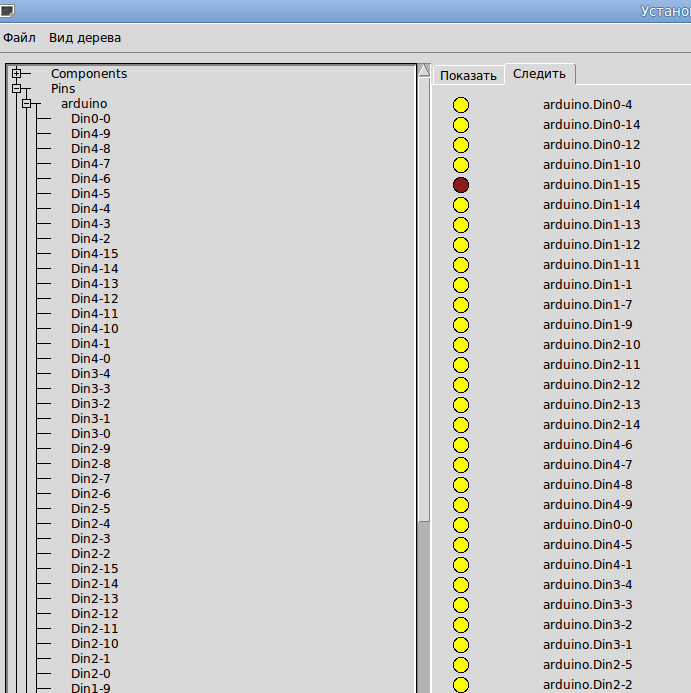The image size is (691, 693).
Task: Select Din4-10 in the pin tree
Action: pos(95,328)
